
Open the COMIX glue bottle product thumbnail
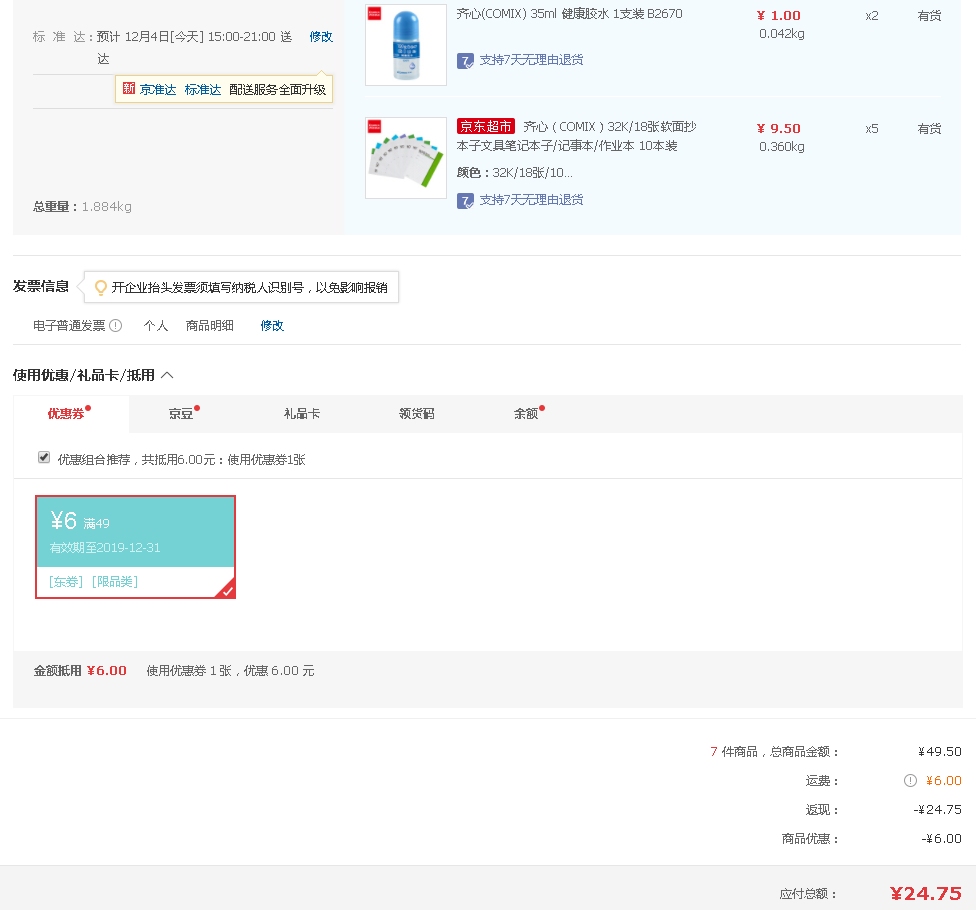click(x=406, y=45)
